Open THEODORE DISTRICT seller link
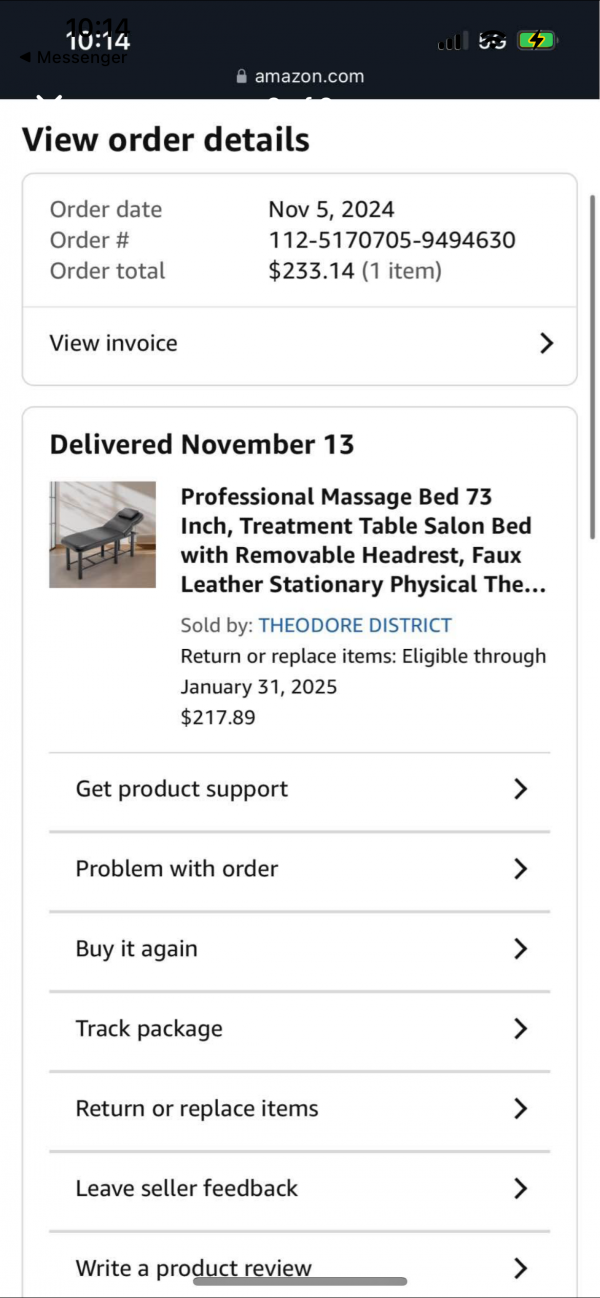This screenshot has width=600, height=1298. click(355, 626)
